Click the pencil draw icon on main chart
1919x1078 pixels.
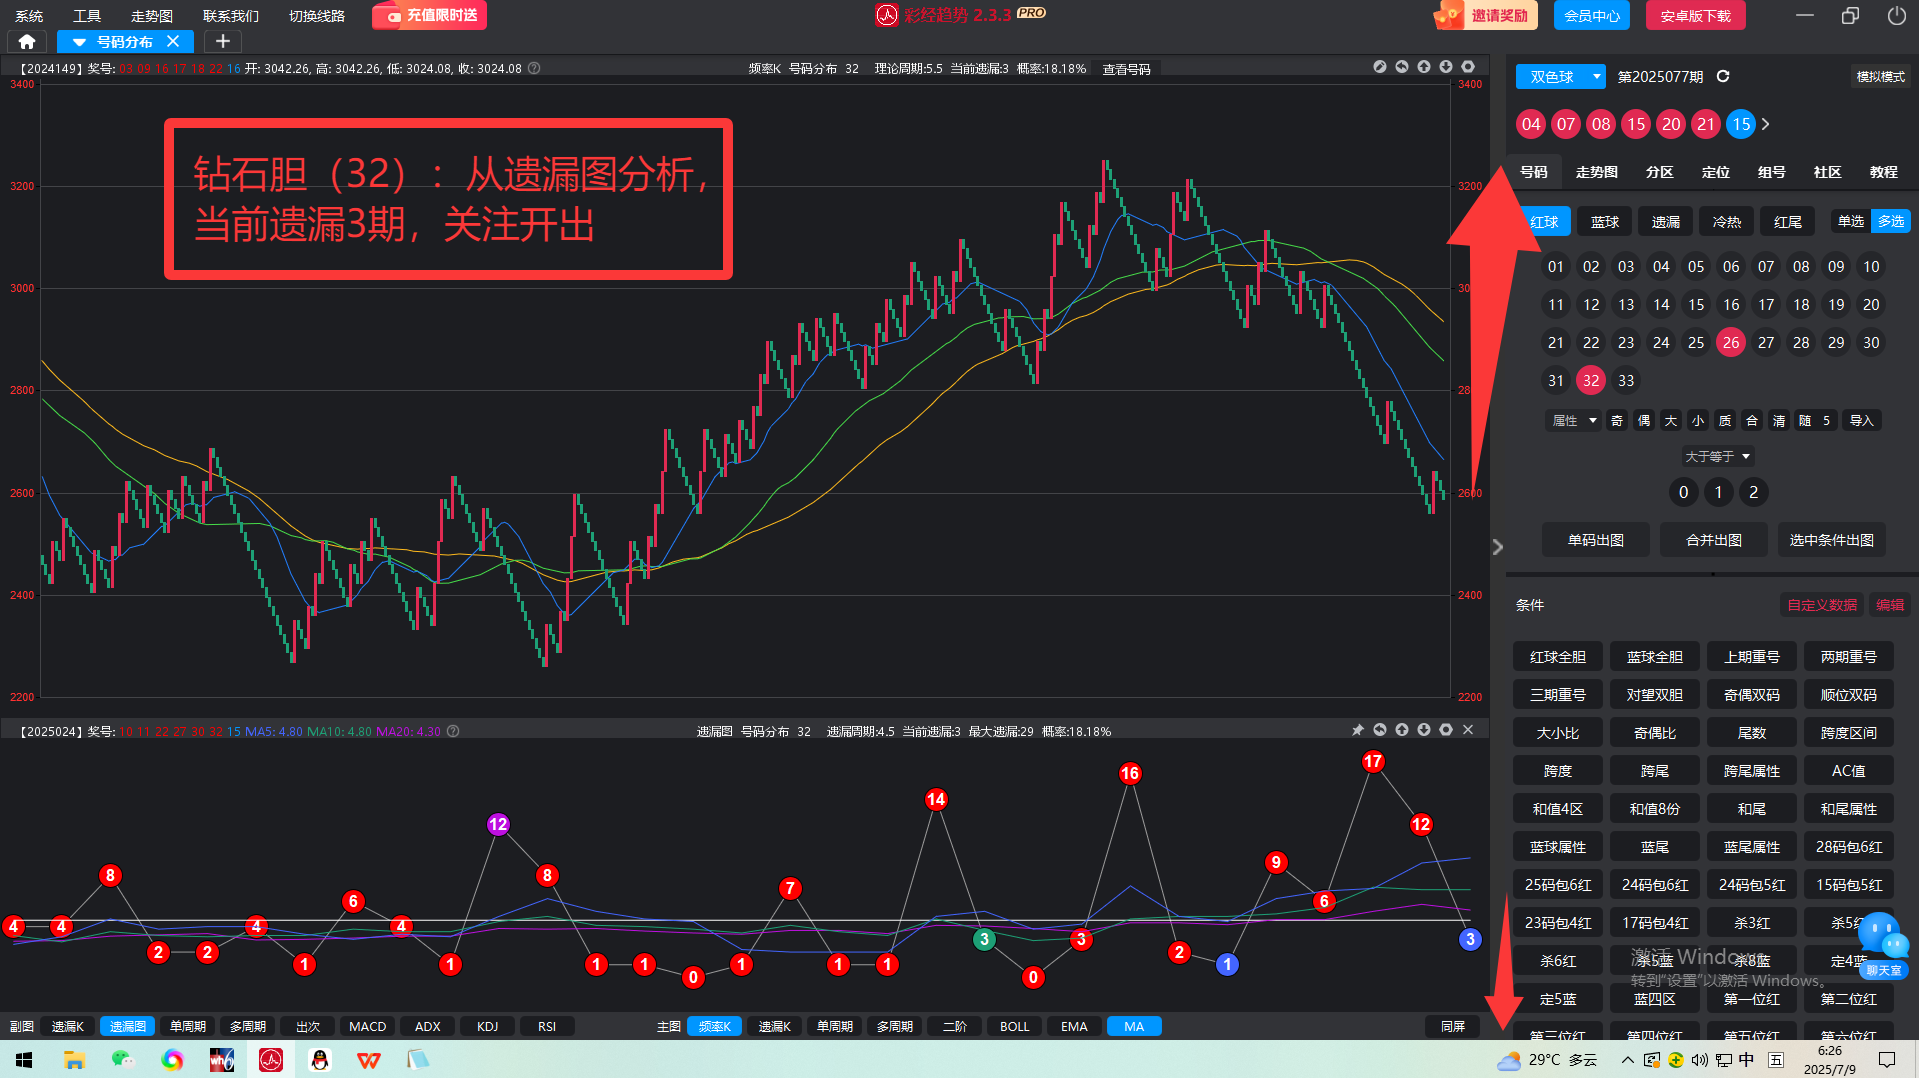(1380, 67)
